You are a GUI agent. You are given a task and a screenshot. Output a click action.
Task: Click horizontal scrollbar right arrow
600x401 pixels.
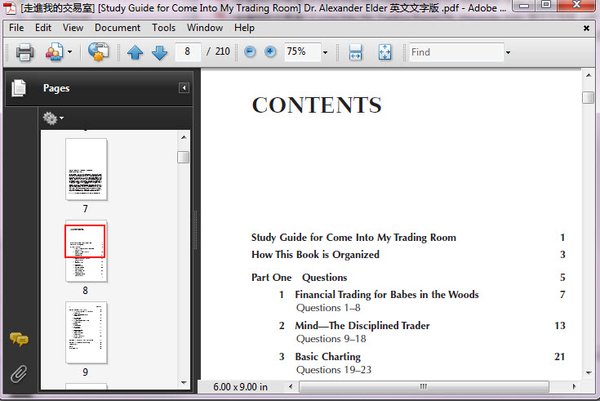pos(574,386)
